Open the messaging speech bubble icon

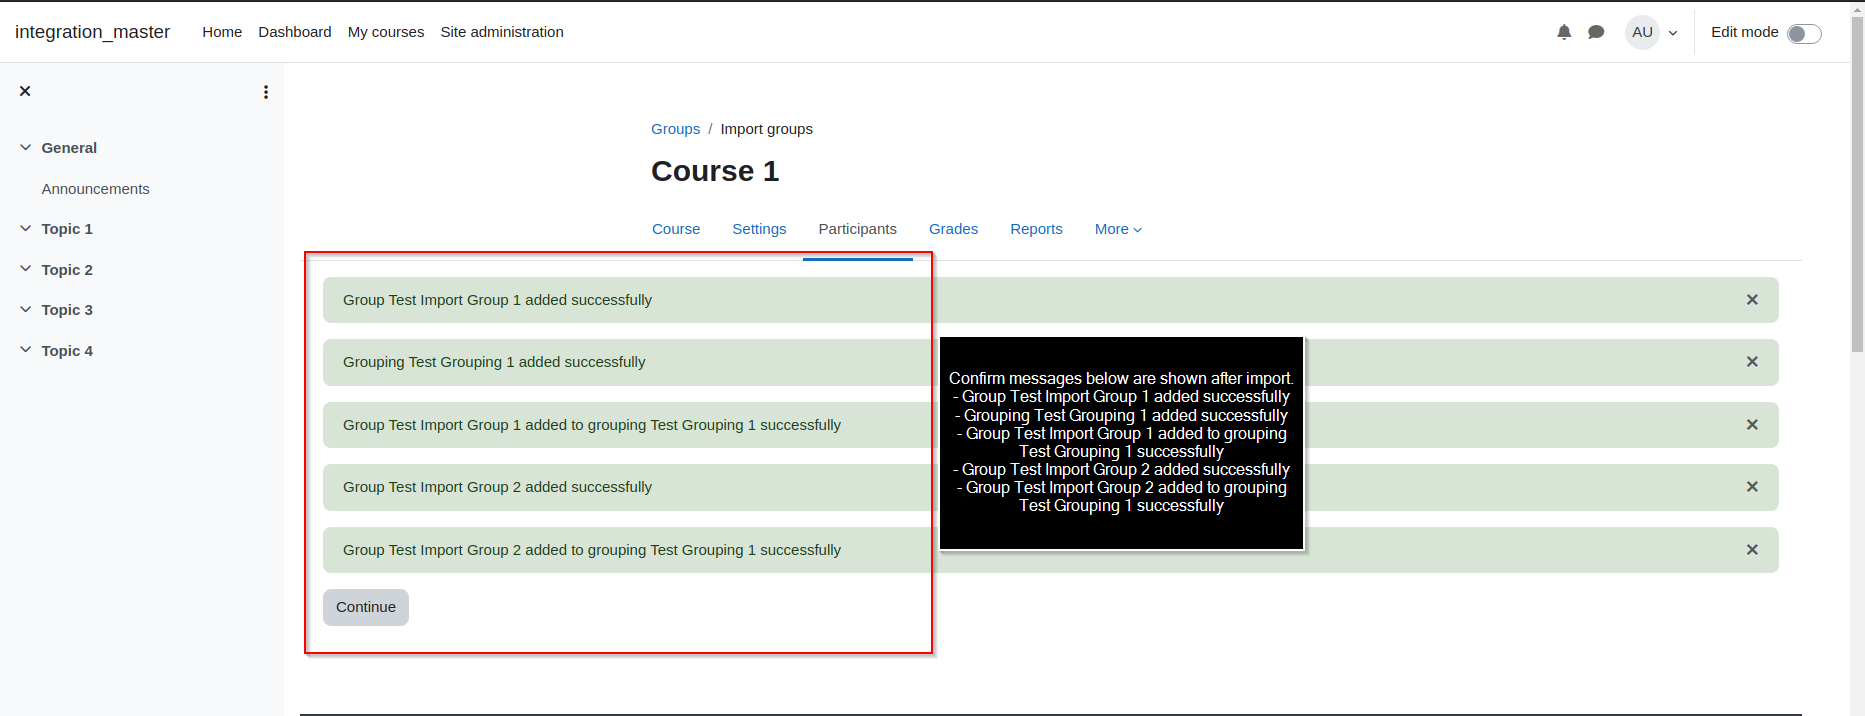(x=1596, y=32)
